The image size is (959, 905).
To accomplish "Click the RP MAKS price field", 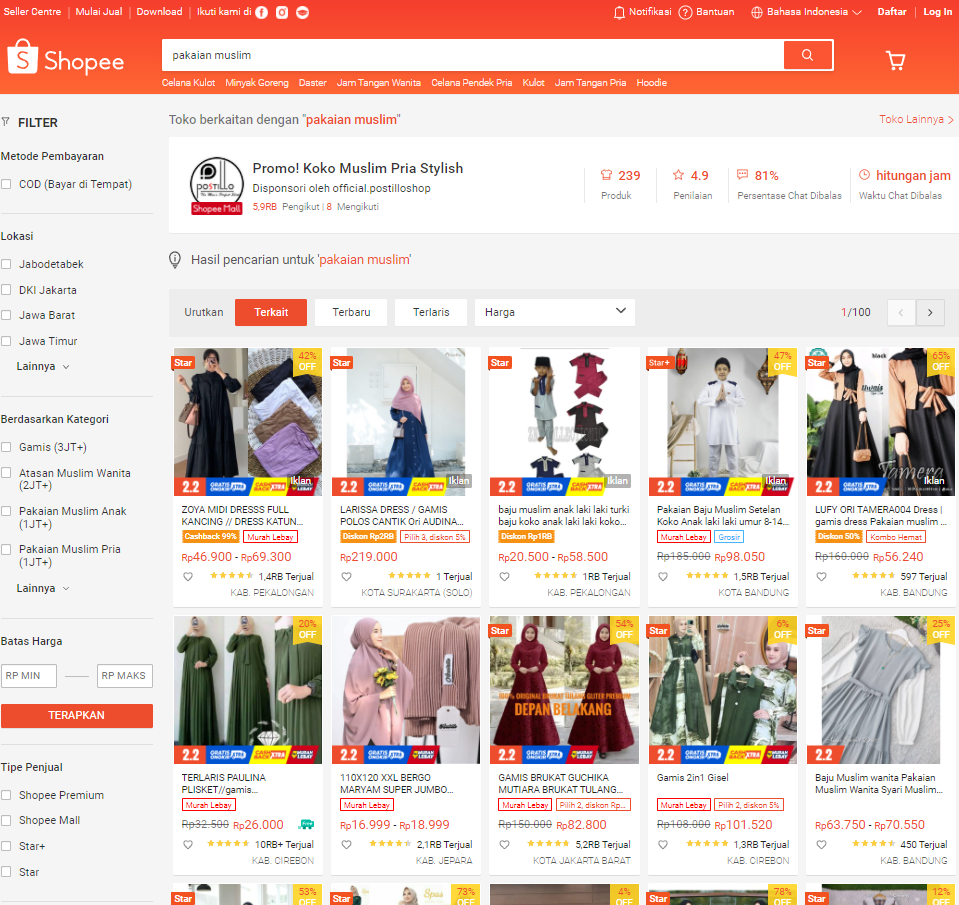I will click(125, 676).
